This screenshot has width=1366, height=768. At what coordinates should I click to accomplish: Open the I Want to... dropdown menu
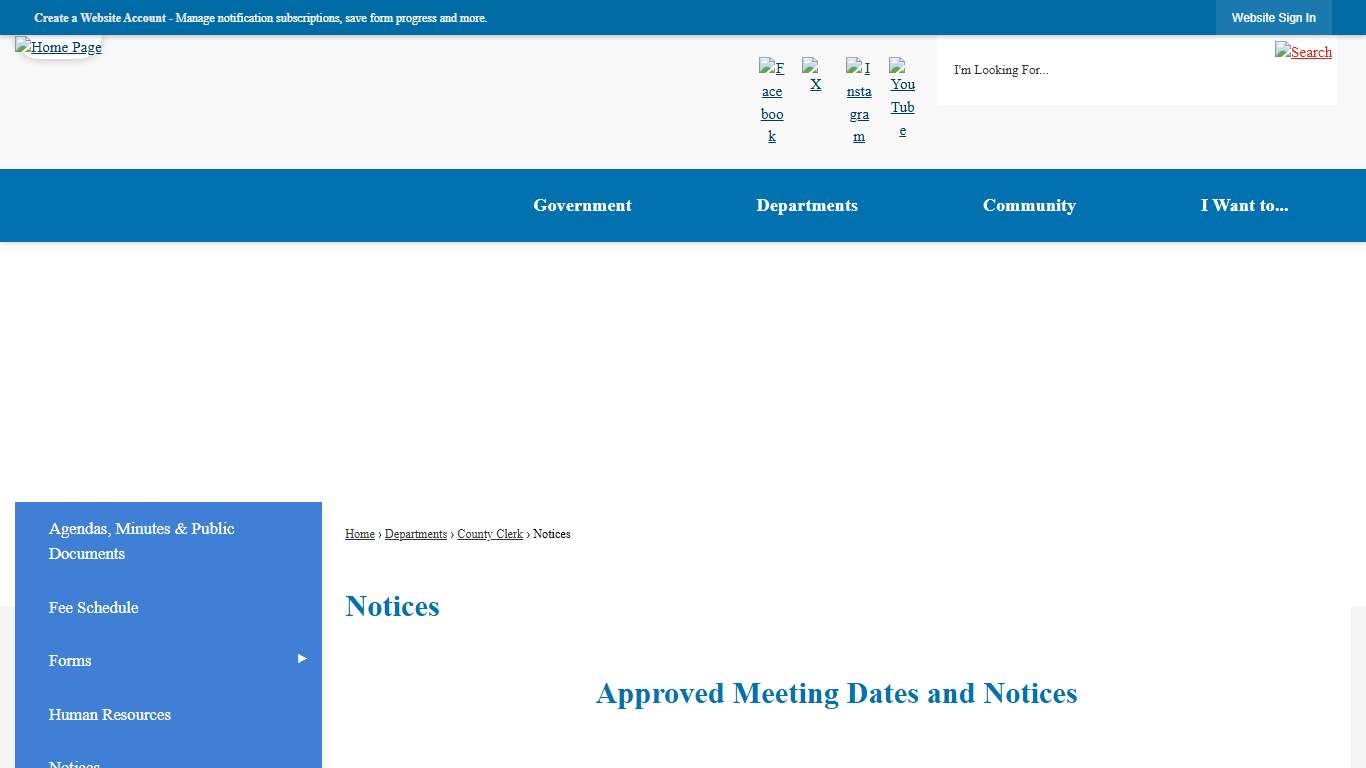[x=1245, y=205]
